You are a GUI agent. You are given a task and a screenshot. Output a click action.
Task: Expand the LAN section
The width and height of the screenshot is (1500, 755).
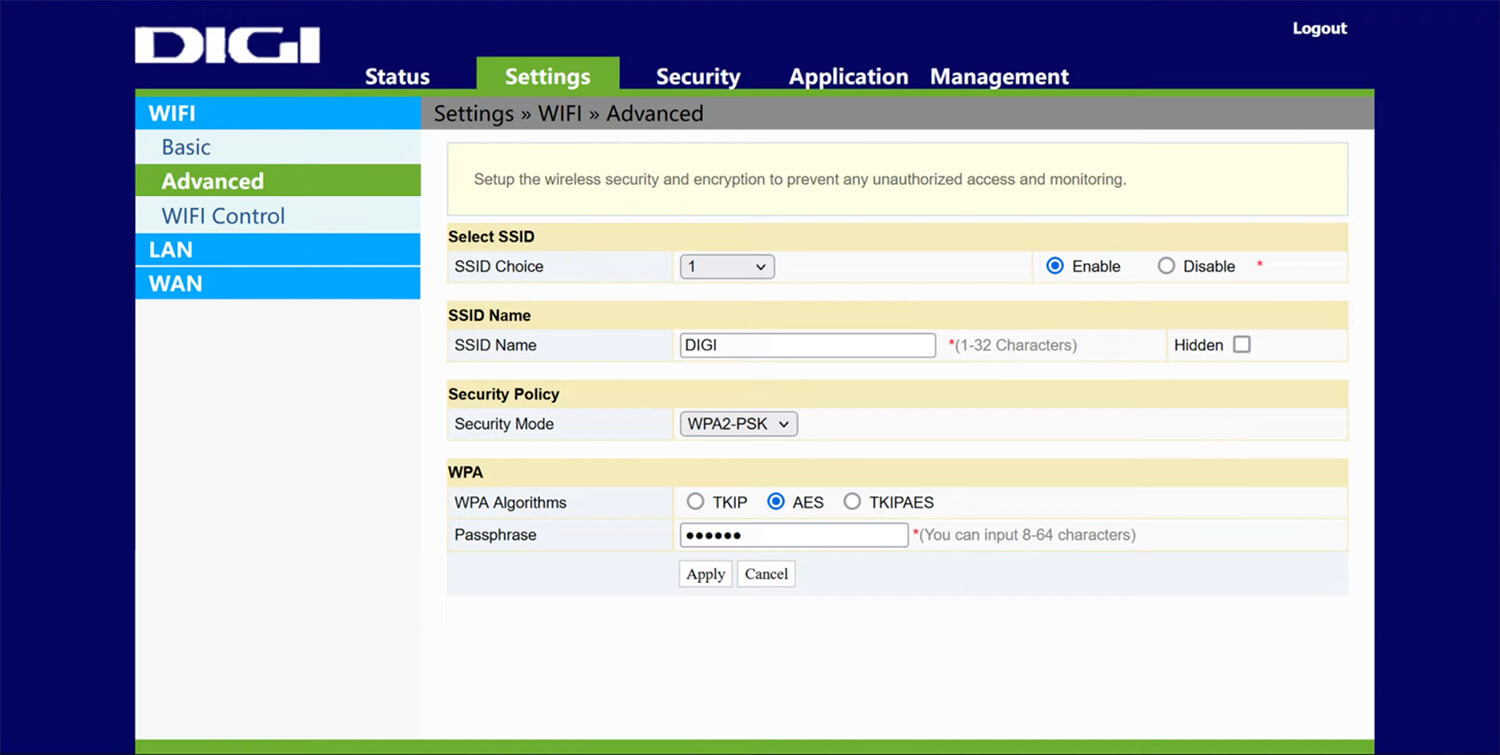171,250
